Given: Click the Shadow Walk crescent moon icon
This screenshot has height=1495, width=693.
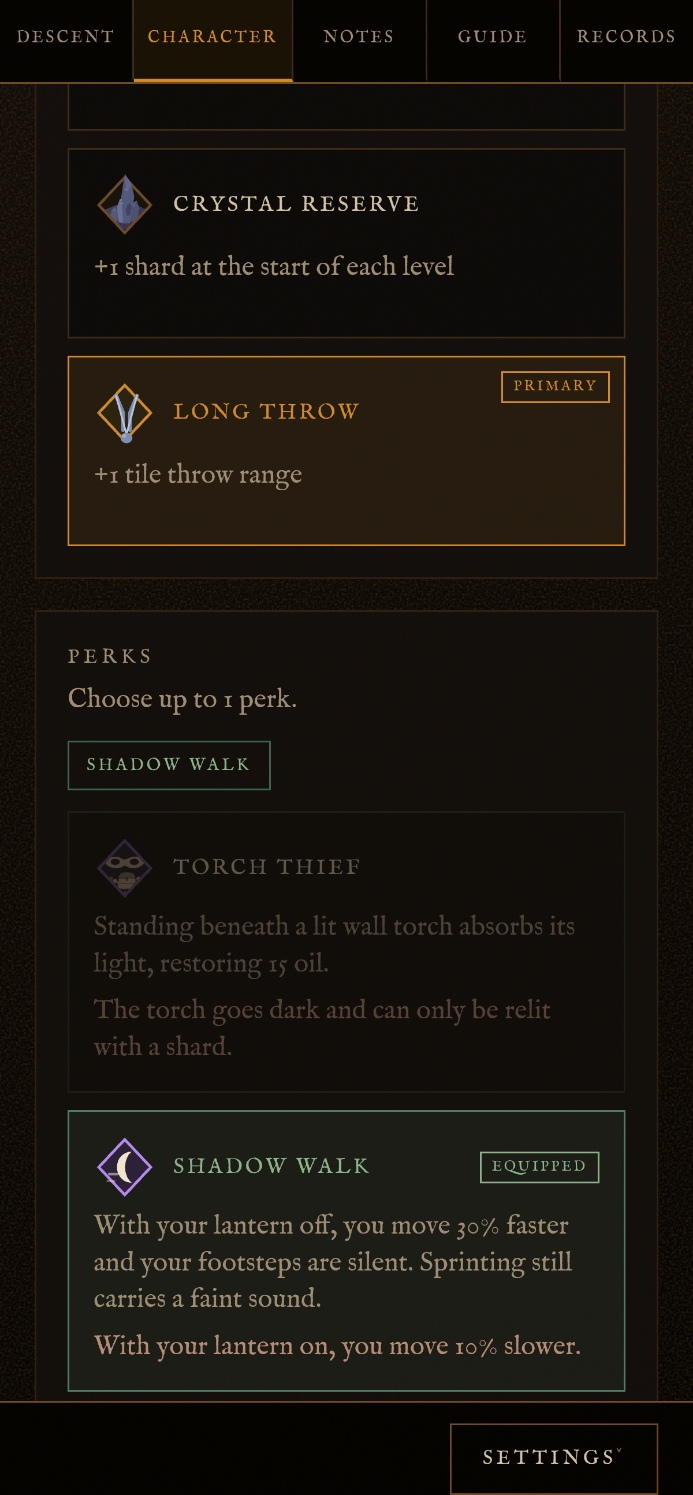Looking at the screenshot, I should click(x=125, y=1166).
